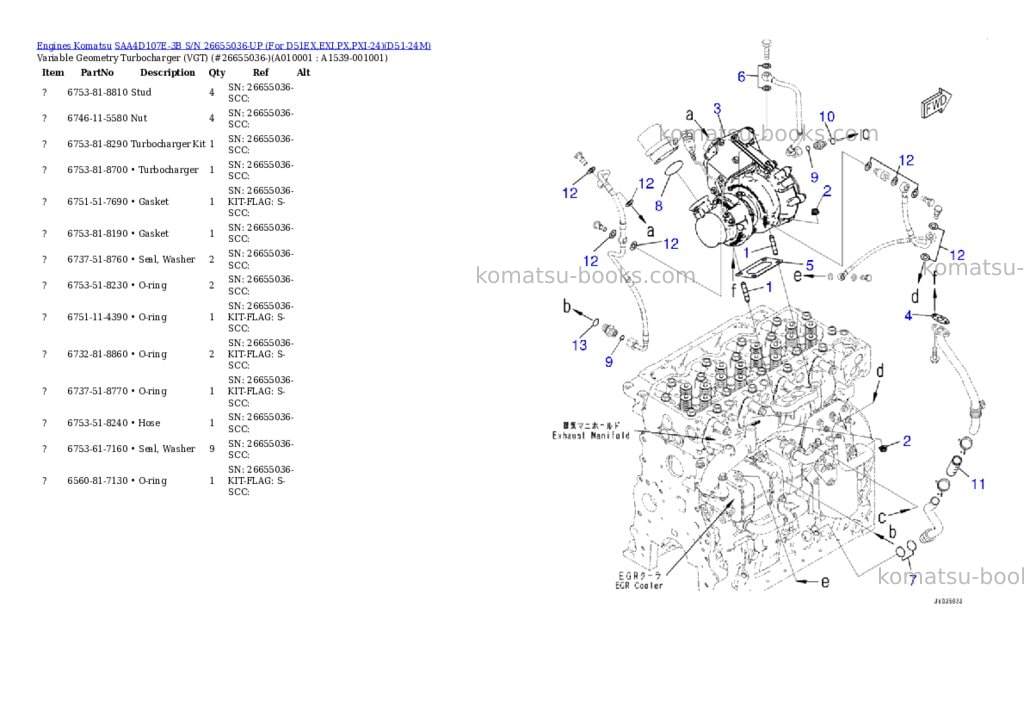The width and height of the screenshot is (1024, 725).
Task: Select part number 6560-81-7130
Action: click(97, 481)
